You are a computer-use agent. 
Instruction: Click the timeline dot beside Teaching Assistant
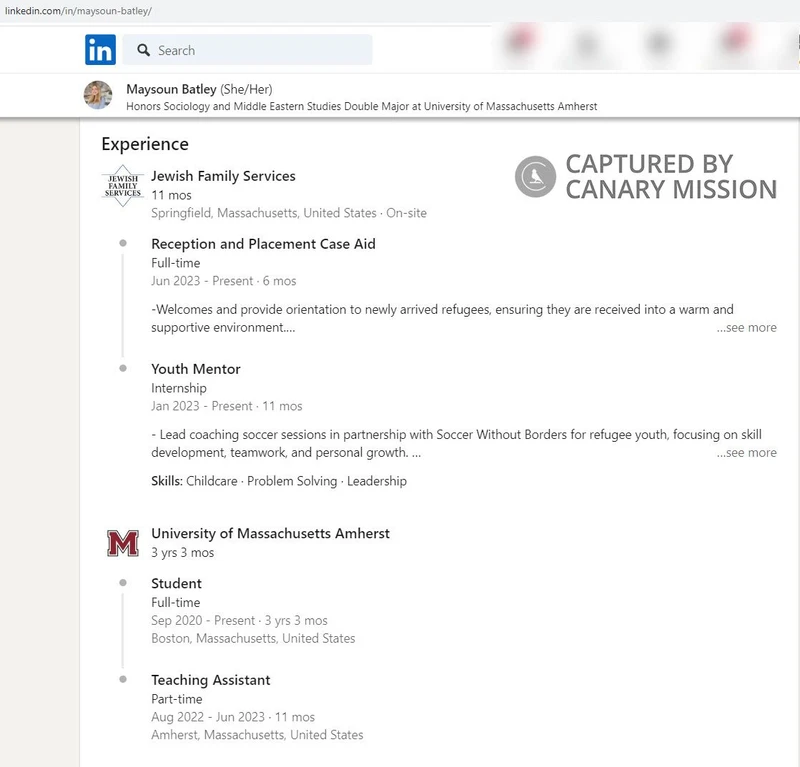[x=123, y=678]
